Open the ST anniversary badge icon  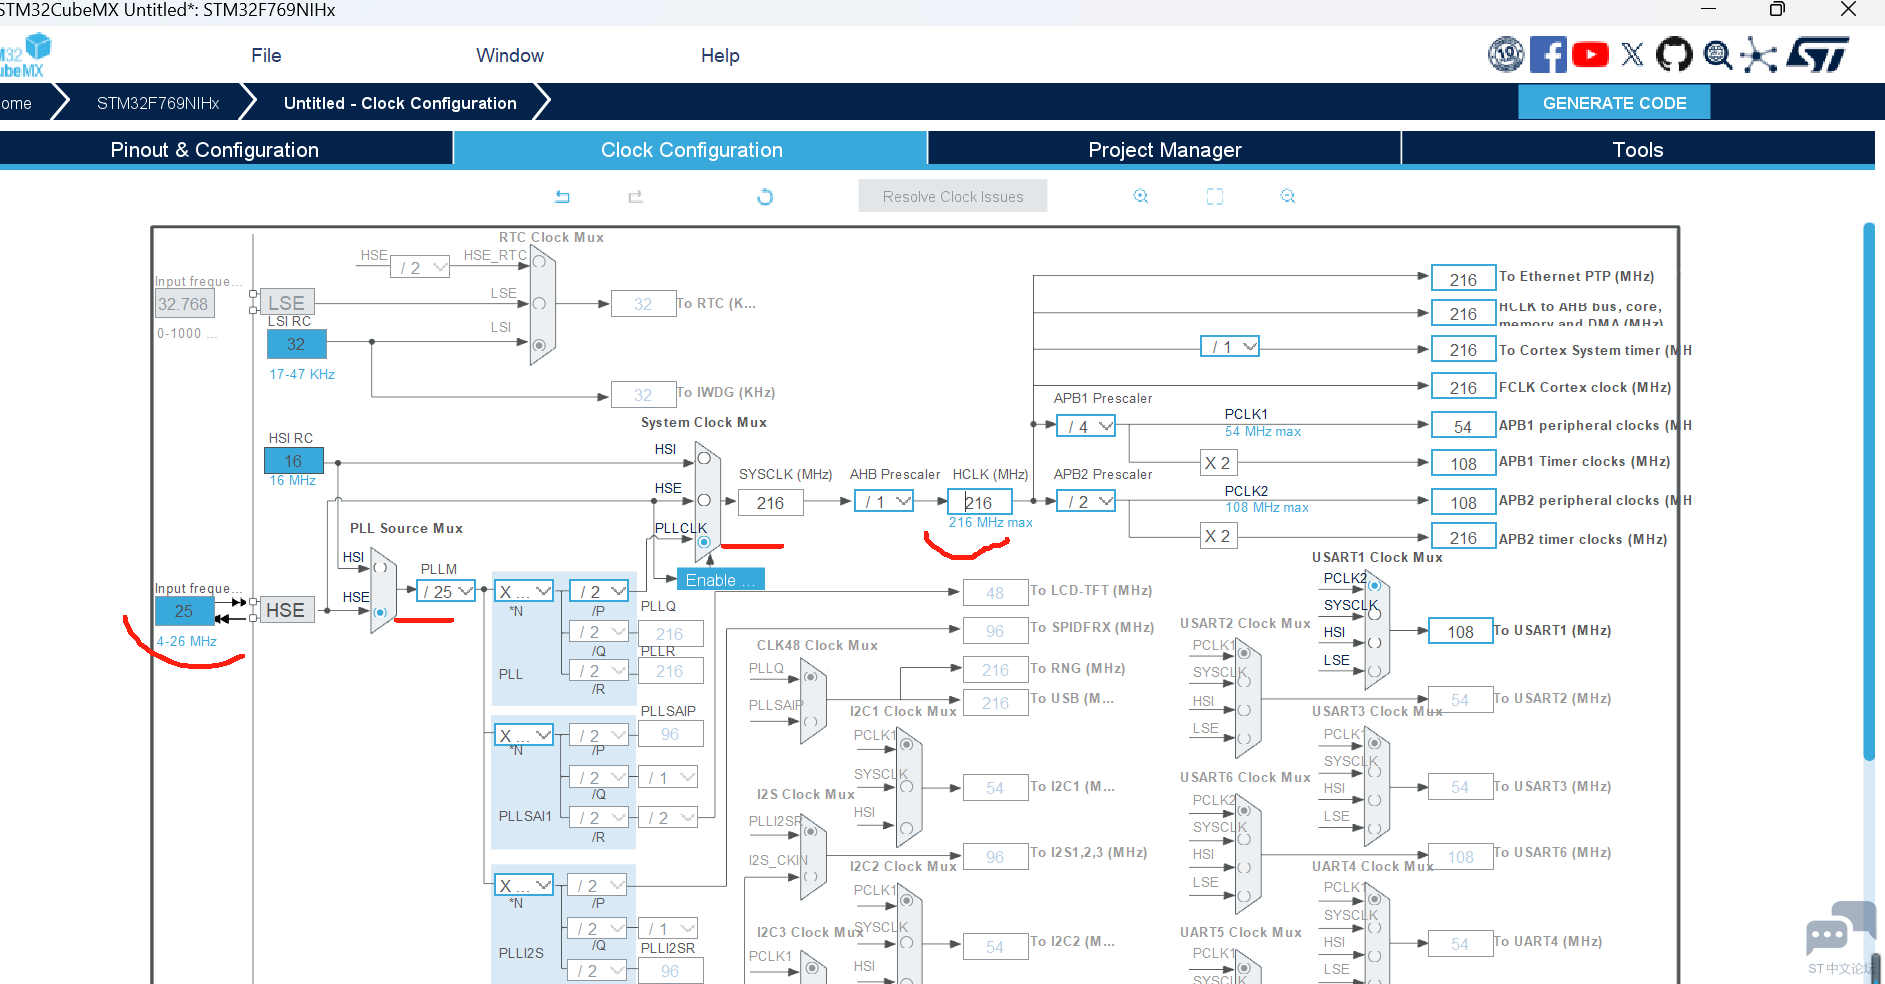(1506, 54)
